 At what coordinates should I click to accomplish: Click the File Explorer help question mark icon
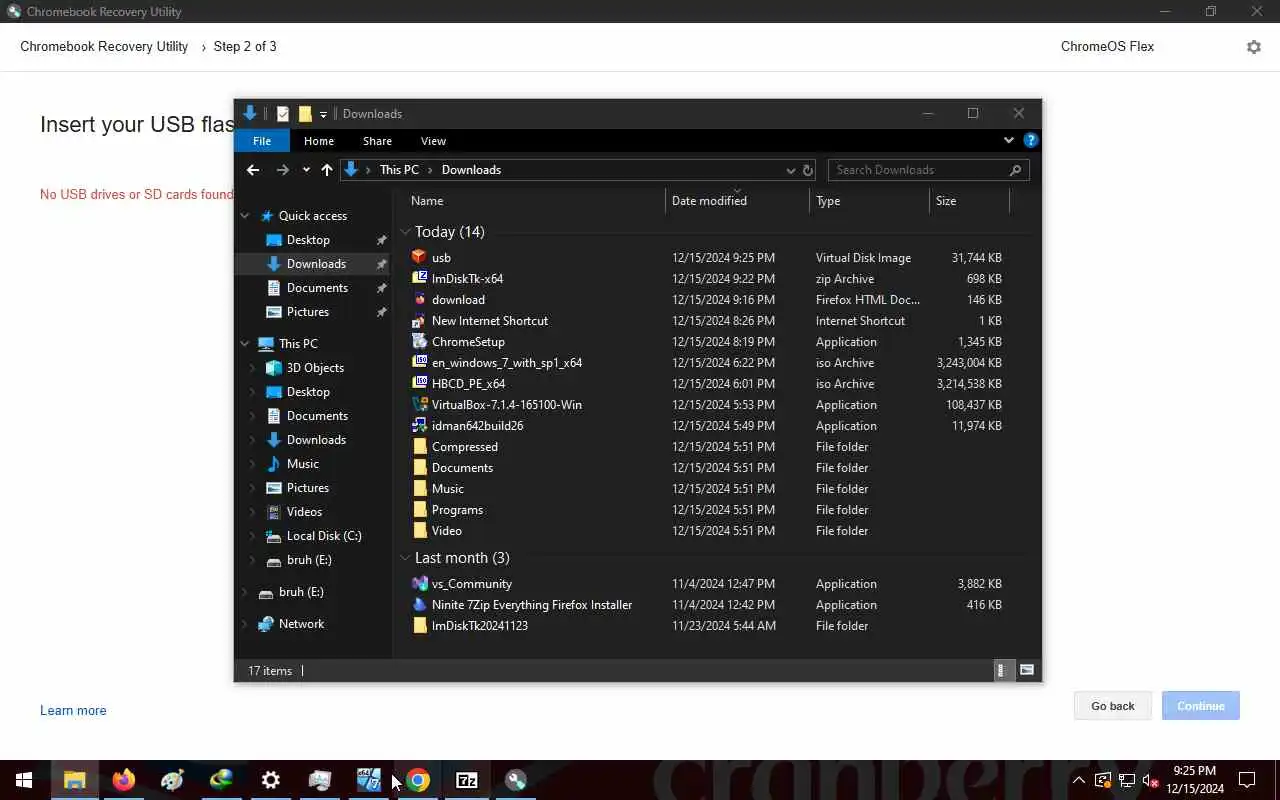[1031, 141]
